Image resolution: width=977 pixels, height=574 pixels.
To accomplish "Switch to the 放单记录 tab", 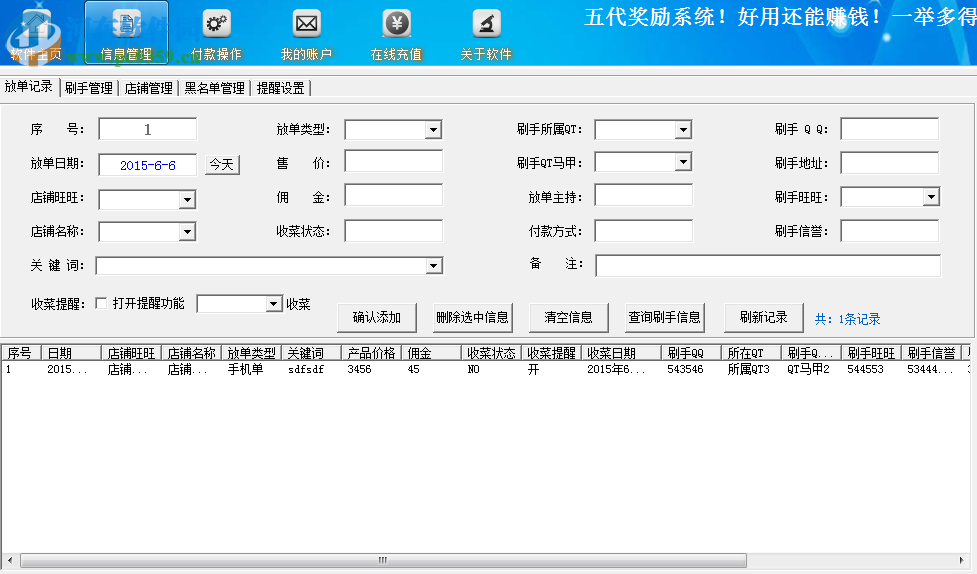I will (x=29, y=87).
